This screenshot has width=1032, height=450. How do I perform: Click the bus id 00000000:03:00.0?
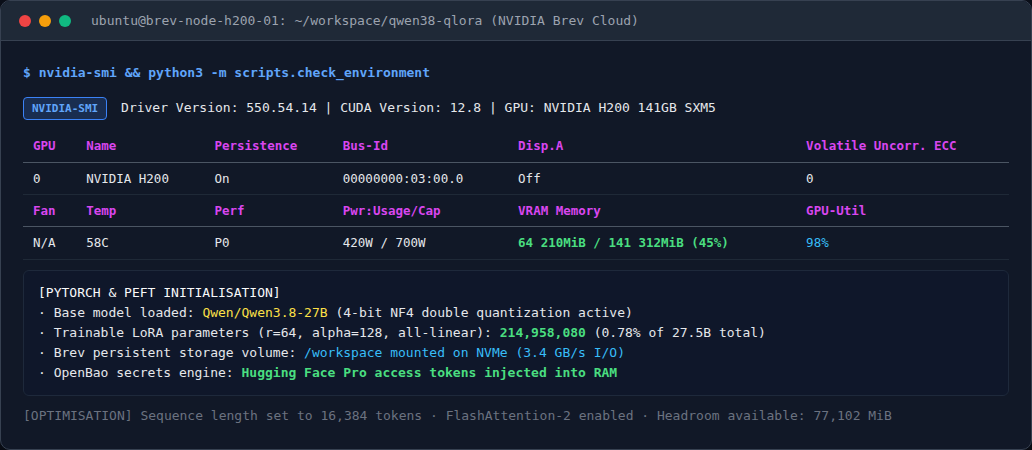[403, 179]
